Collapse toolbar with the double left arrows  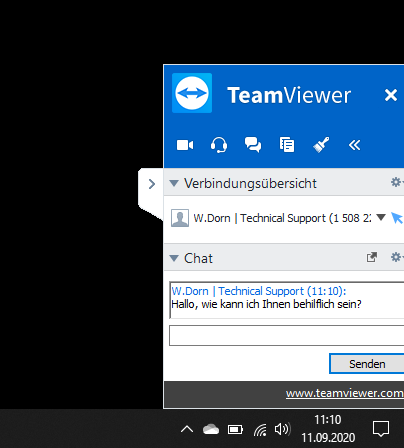coord(354,145)
